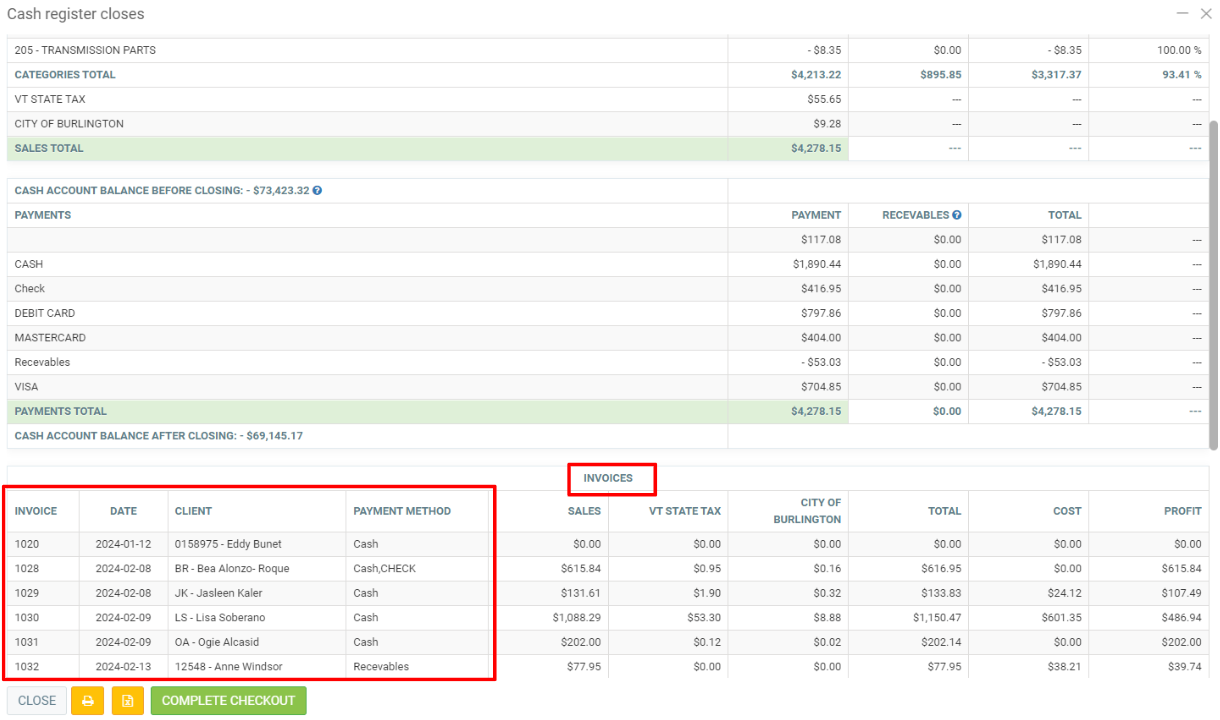Click help icon next to Recevables header
This screenshot has height=720, width=1220.
(957, 215)
